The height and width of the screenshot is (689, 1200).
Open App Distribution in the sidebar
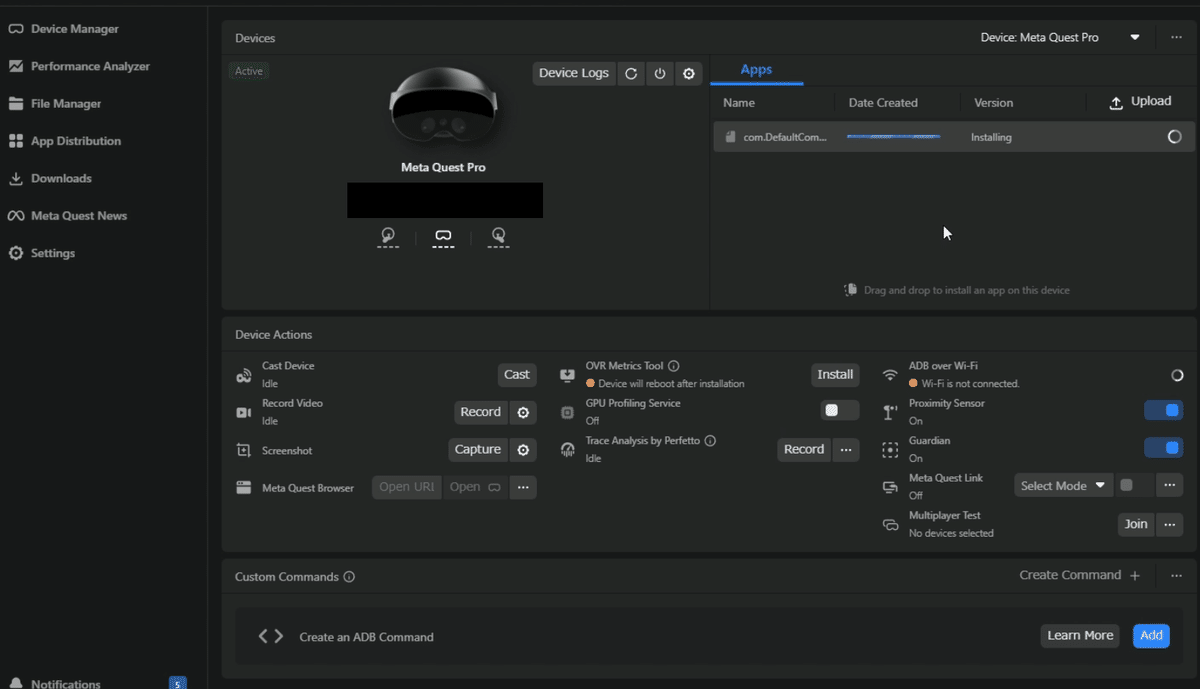tap(65, 141)
